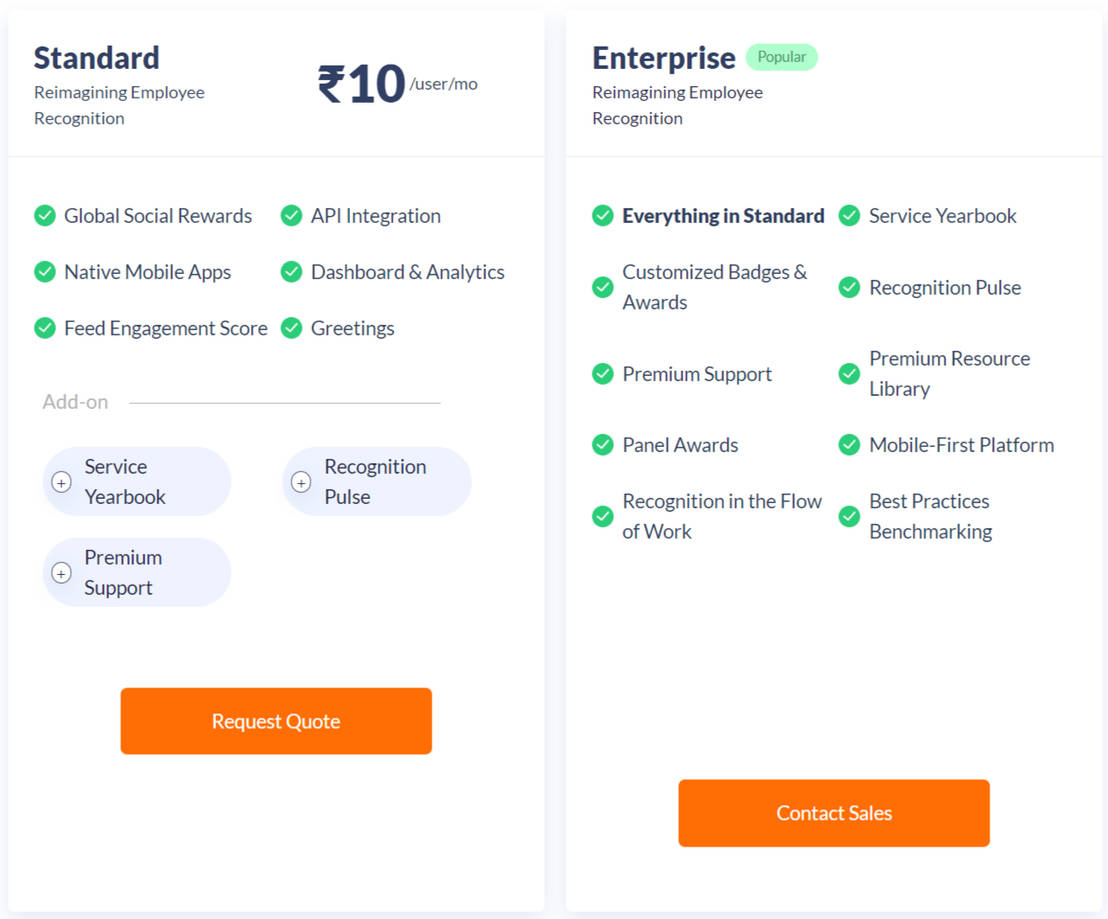Click the Enterprise plan heading
The image size is (1108, 919).
coord(664,58)
